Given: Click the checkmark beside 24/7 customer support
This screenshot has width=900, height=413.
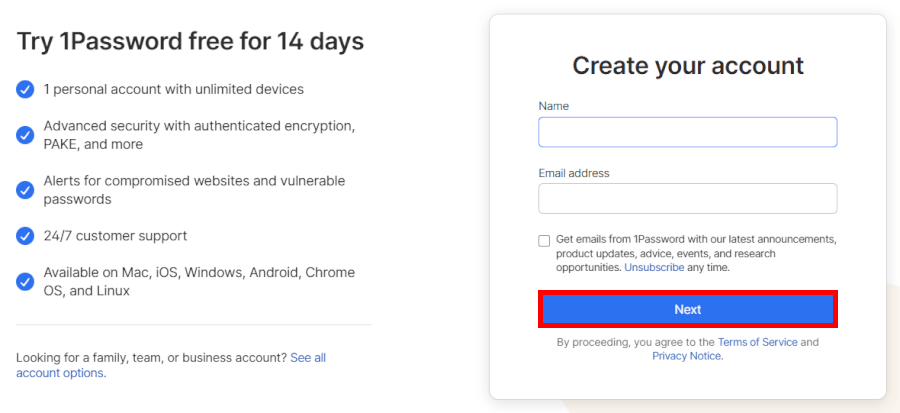Looking at the screenshot, I should pyautogui.click(x=25, y=236).
